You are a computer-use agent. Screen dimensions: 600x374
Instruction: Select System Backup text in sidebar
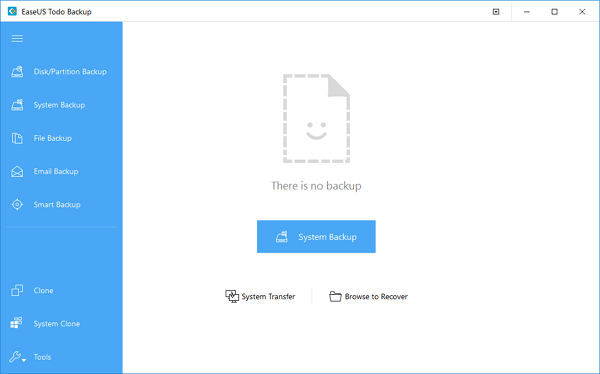59,105
